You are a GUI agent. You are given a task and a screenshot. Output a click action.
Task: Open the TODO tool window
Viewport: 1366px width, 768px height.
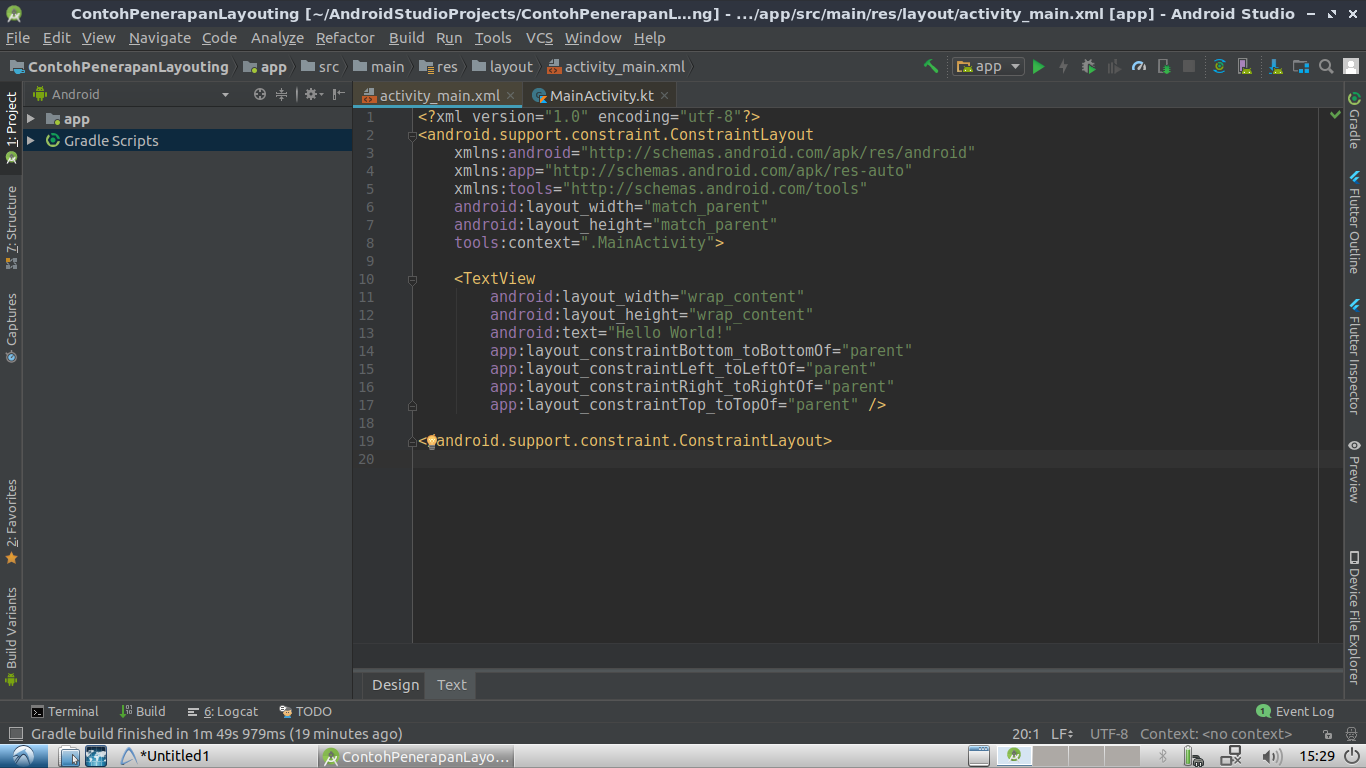(x=305, y=712)
